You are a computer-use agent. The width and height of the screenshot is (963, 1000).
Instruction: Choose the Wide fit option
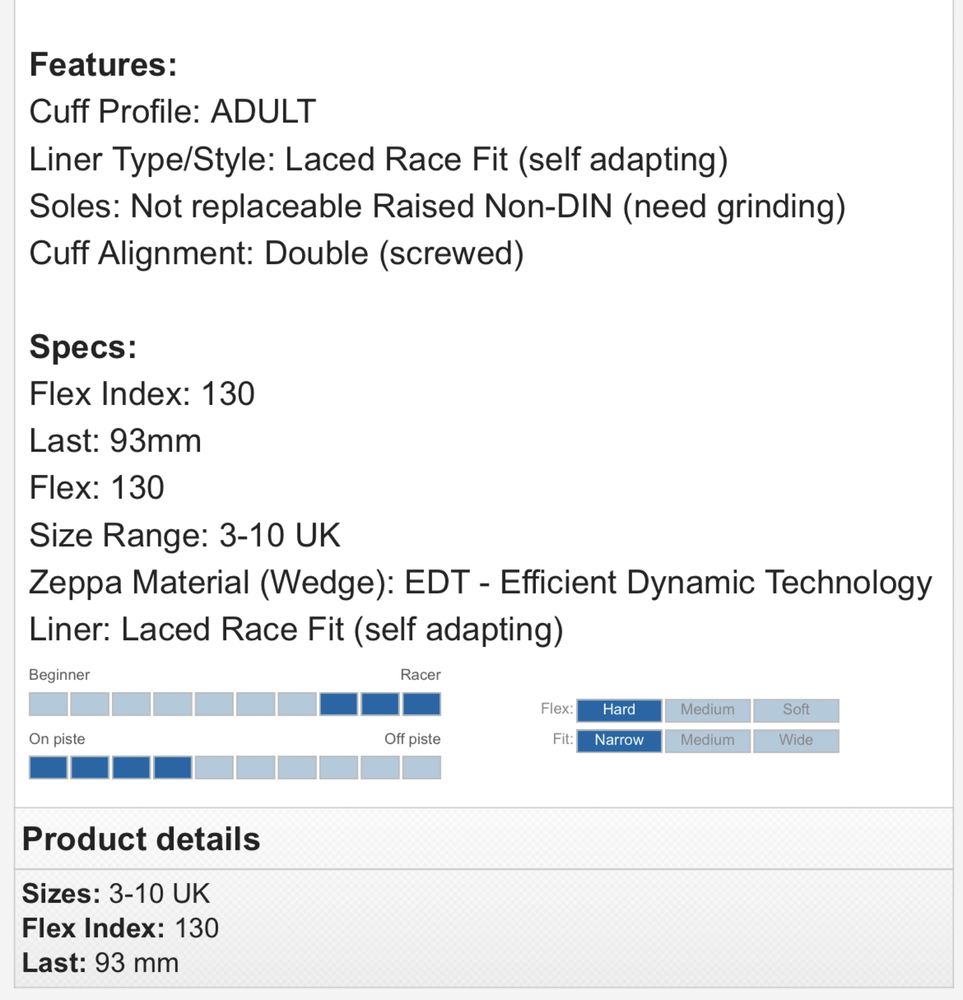[x=796, y=740]
